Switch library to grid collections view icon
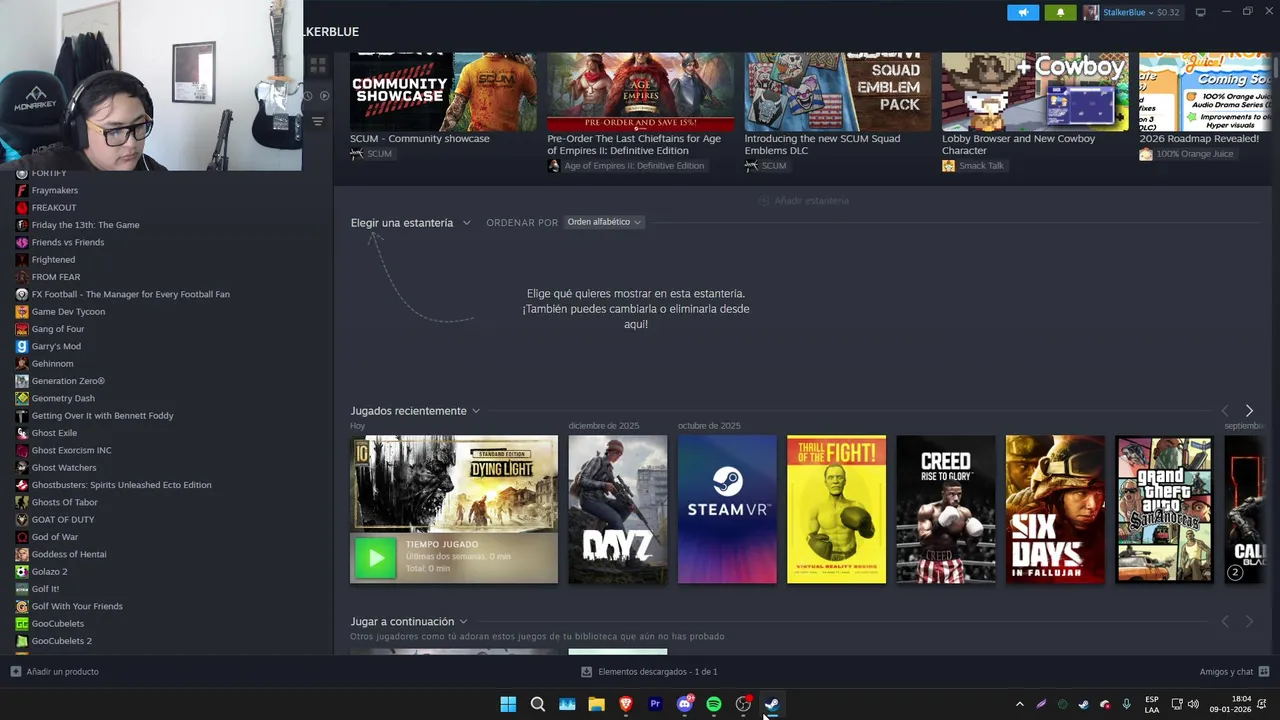The image size is (1280, 720). pos(318,66)
